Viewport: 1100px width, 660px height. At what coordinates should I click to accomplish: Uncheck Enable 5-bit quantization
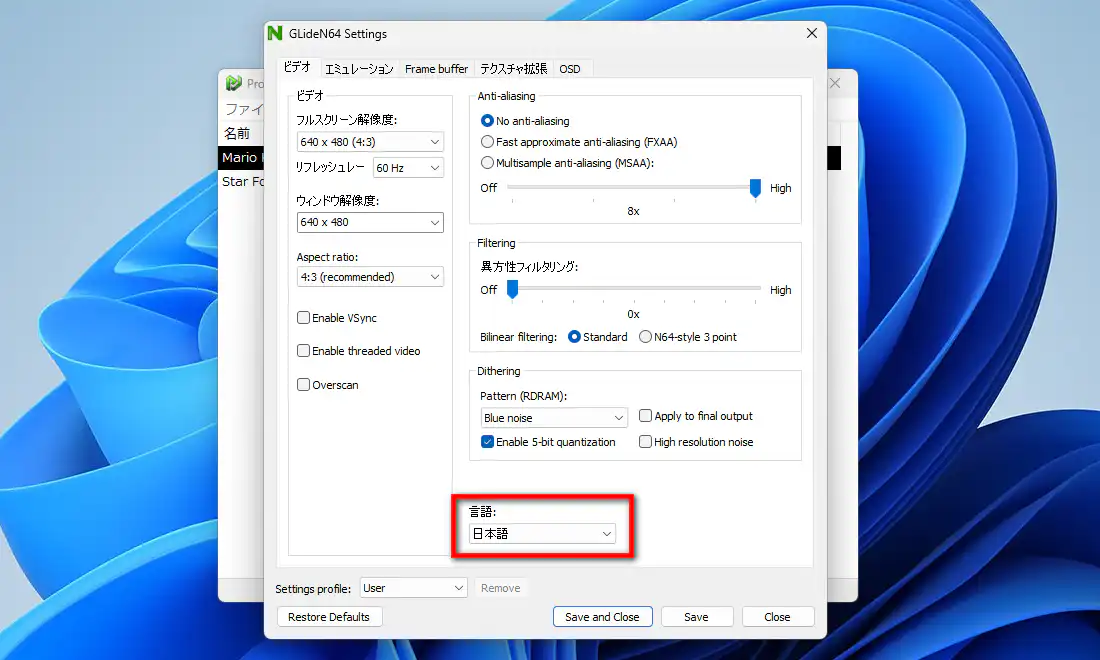coord(488,442)
